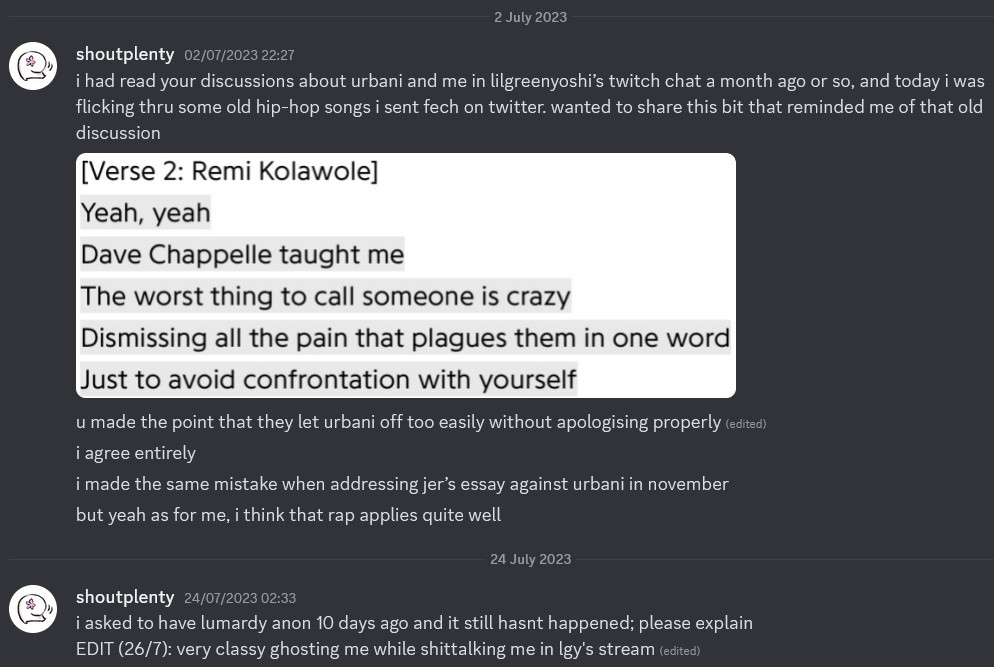Screen dimensions: 994x667
Task: Select the "i agree entirely" message
Action: pos(136,453)
